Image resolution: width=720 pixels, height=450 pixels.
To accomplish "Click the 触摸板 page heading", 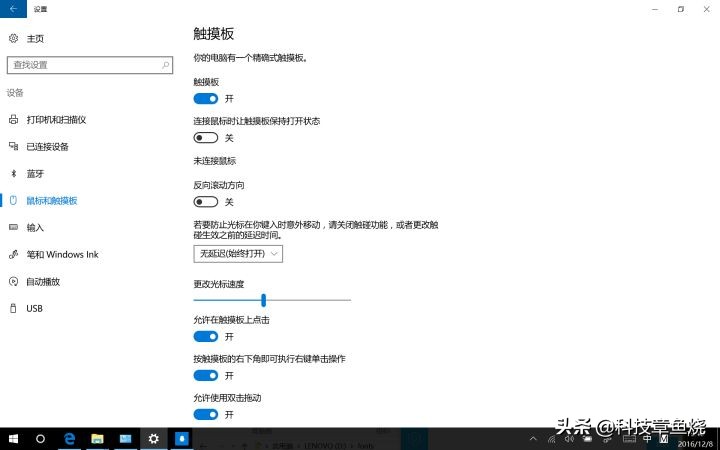I will pyautogui.click(x=214, y=34).
